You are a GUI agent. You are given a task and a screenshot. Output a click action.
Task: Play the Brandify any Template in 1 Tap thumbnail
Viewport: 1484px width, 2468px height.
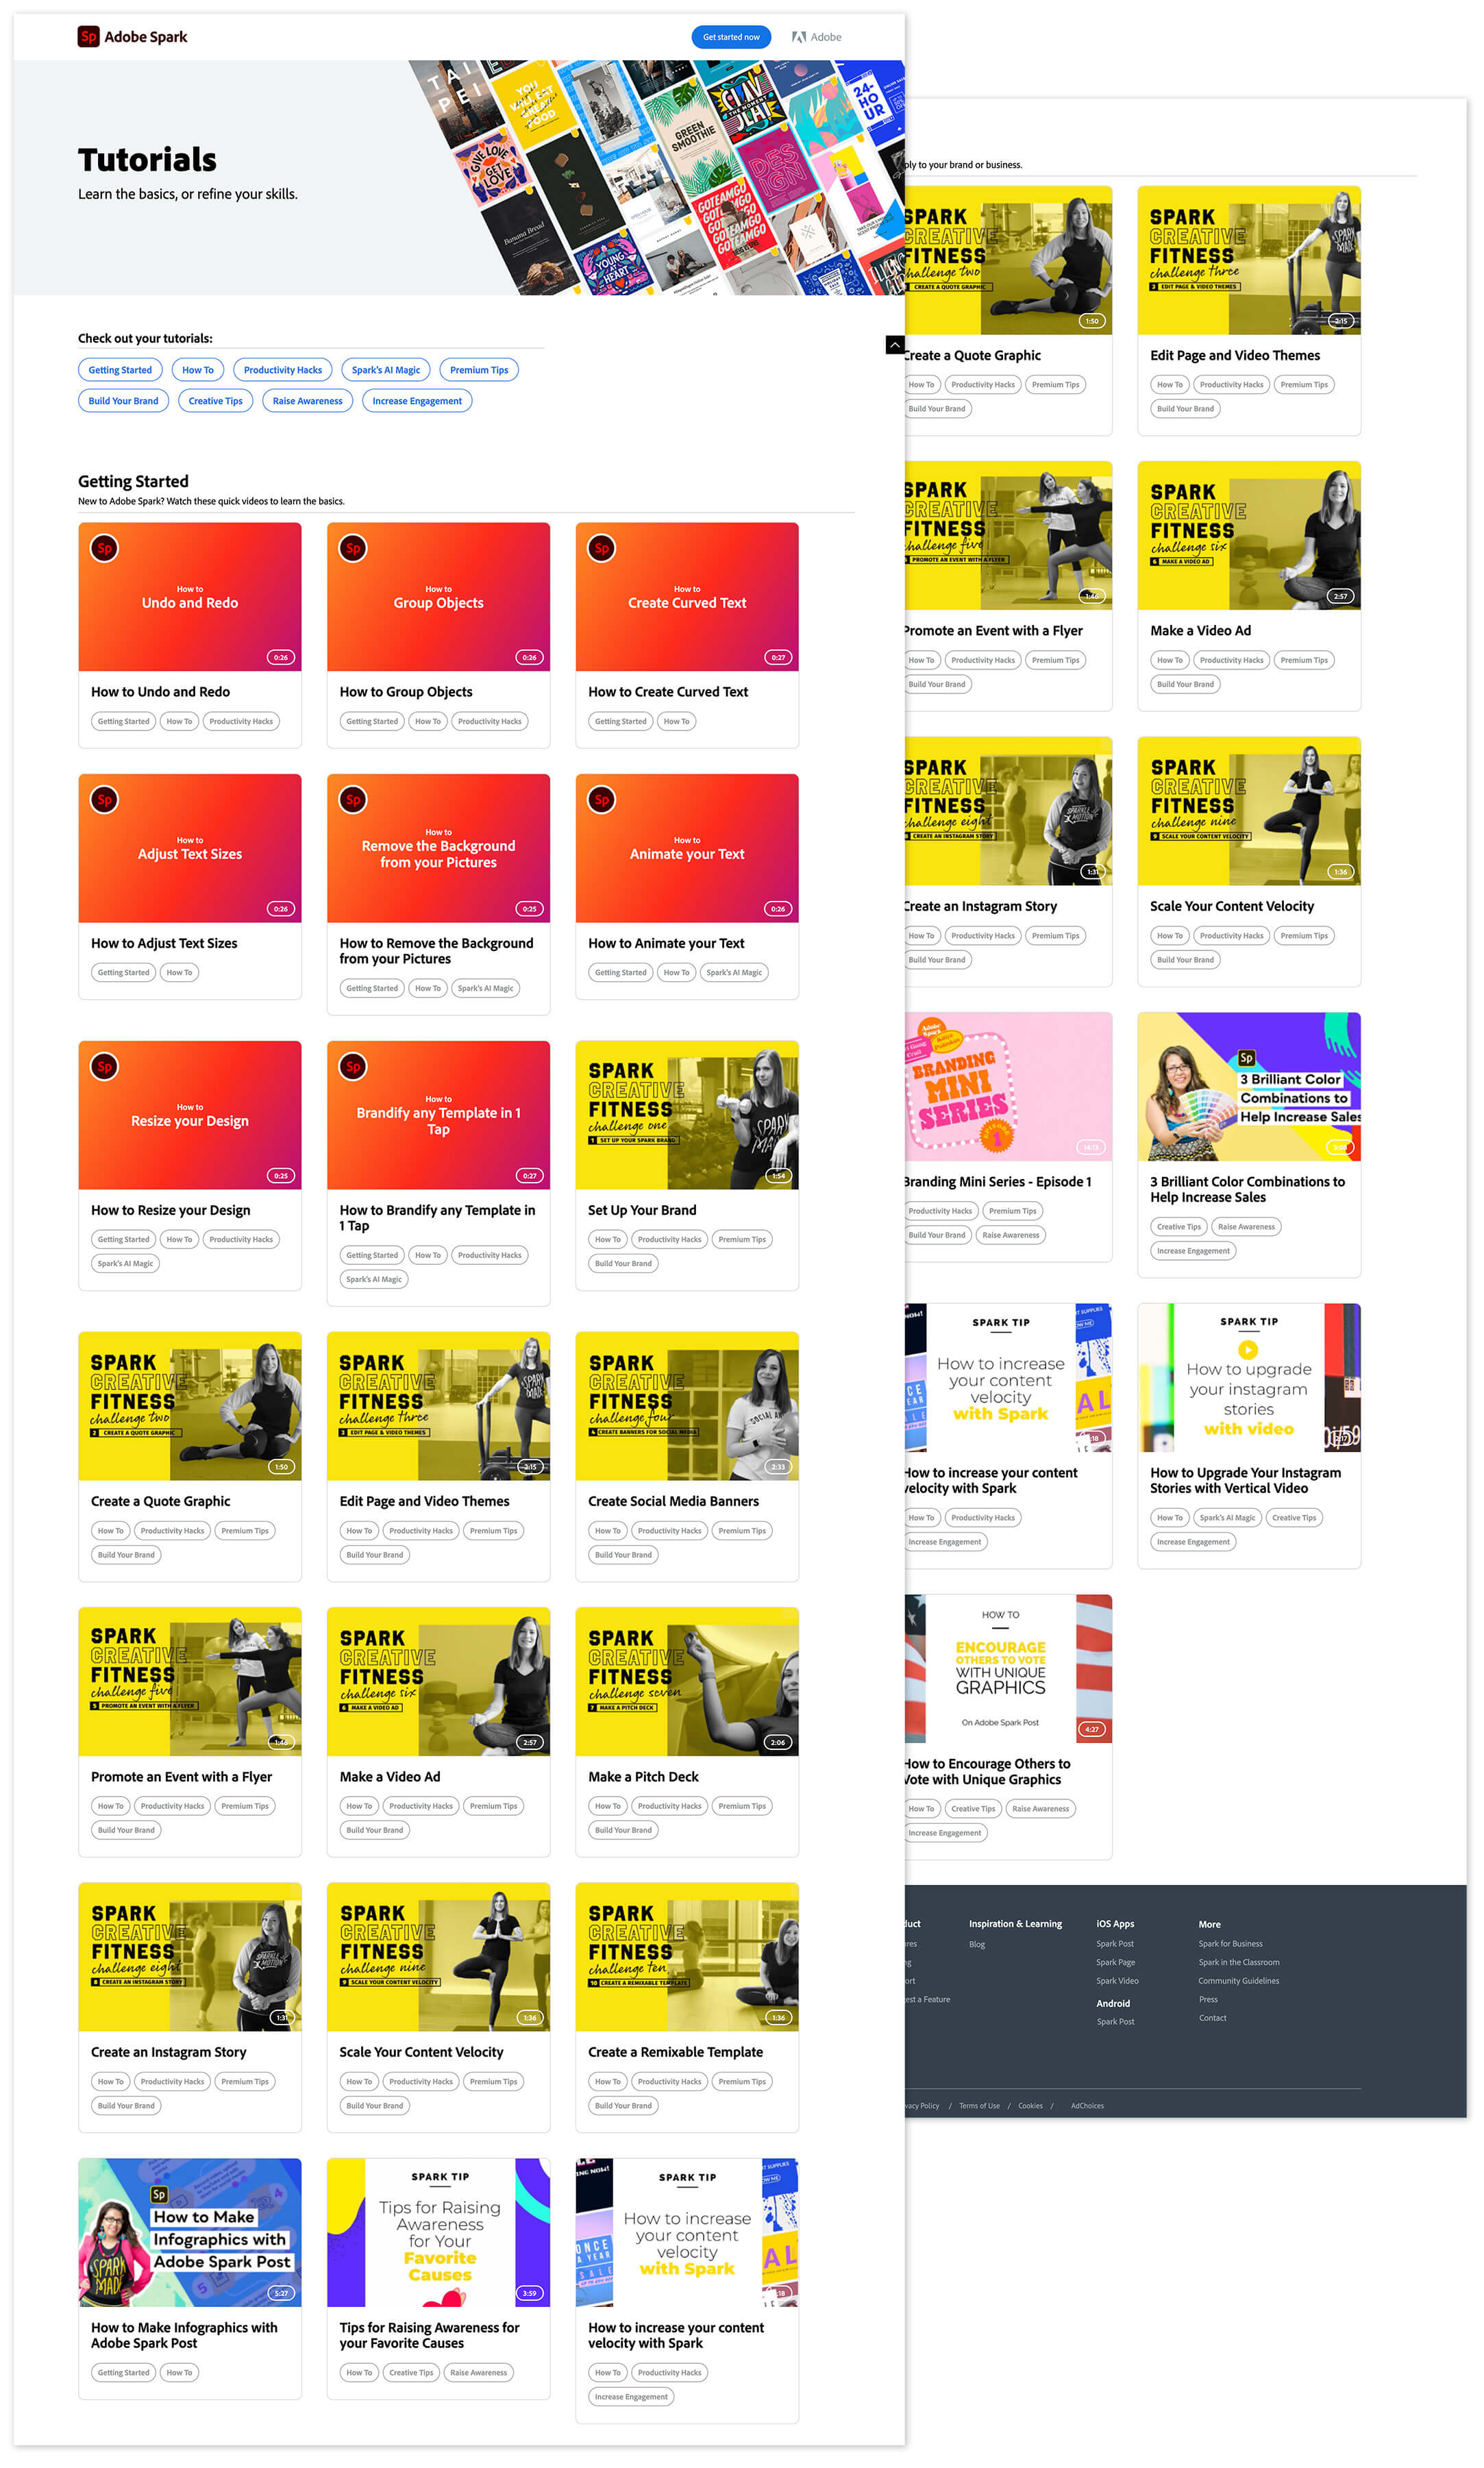pyautogui.click(x=438, y=1115)
